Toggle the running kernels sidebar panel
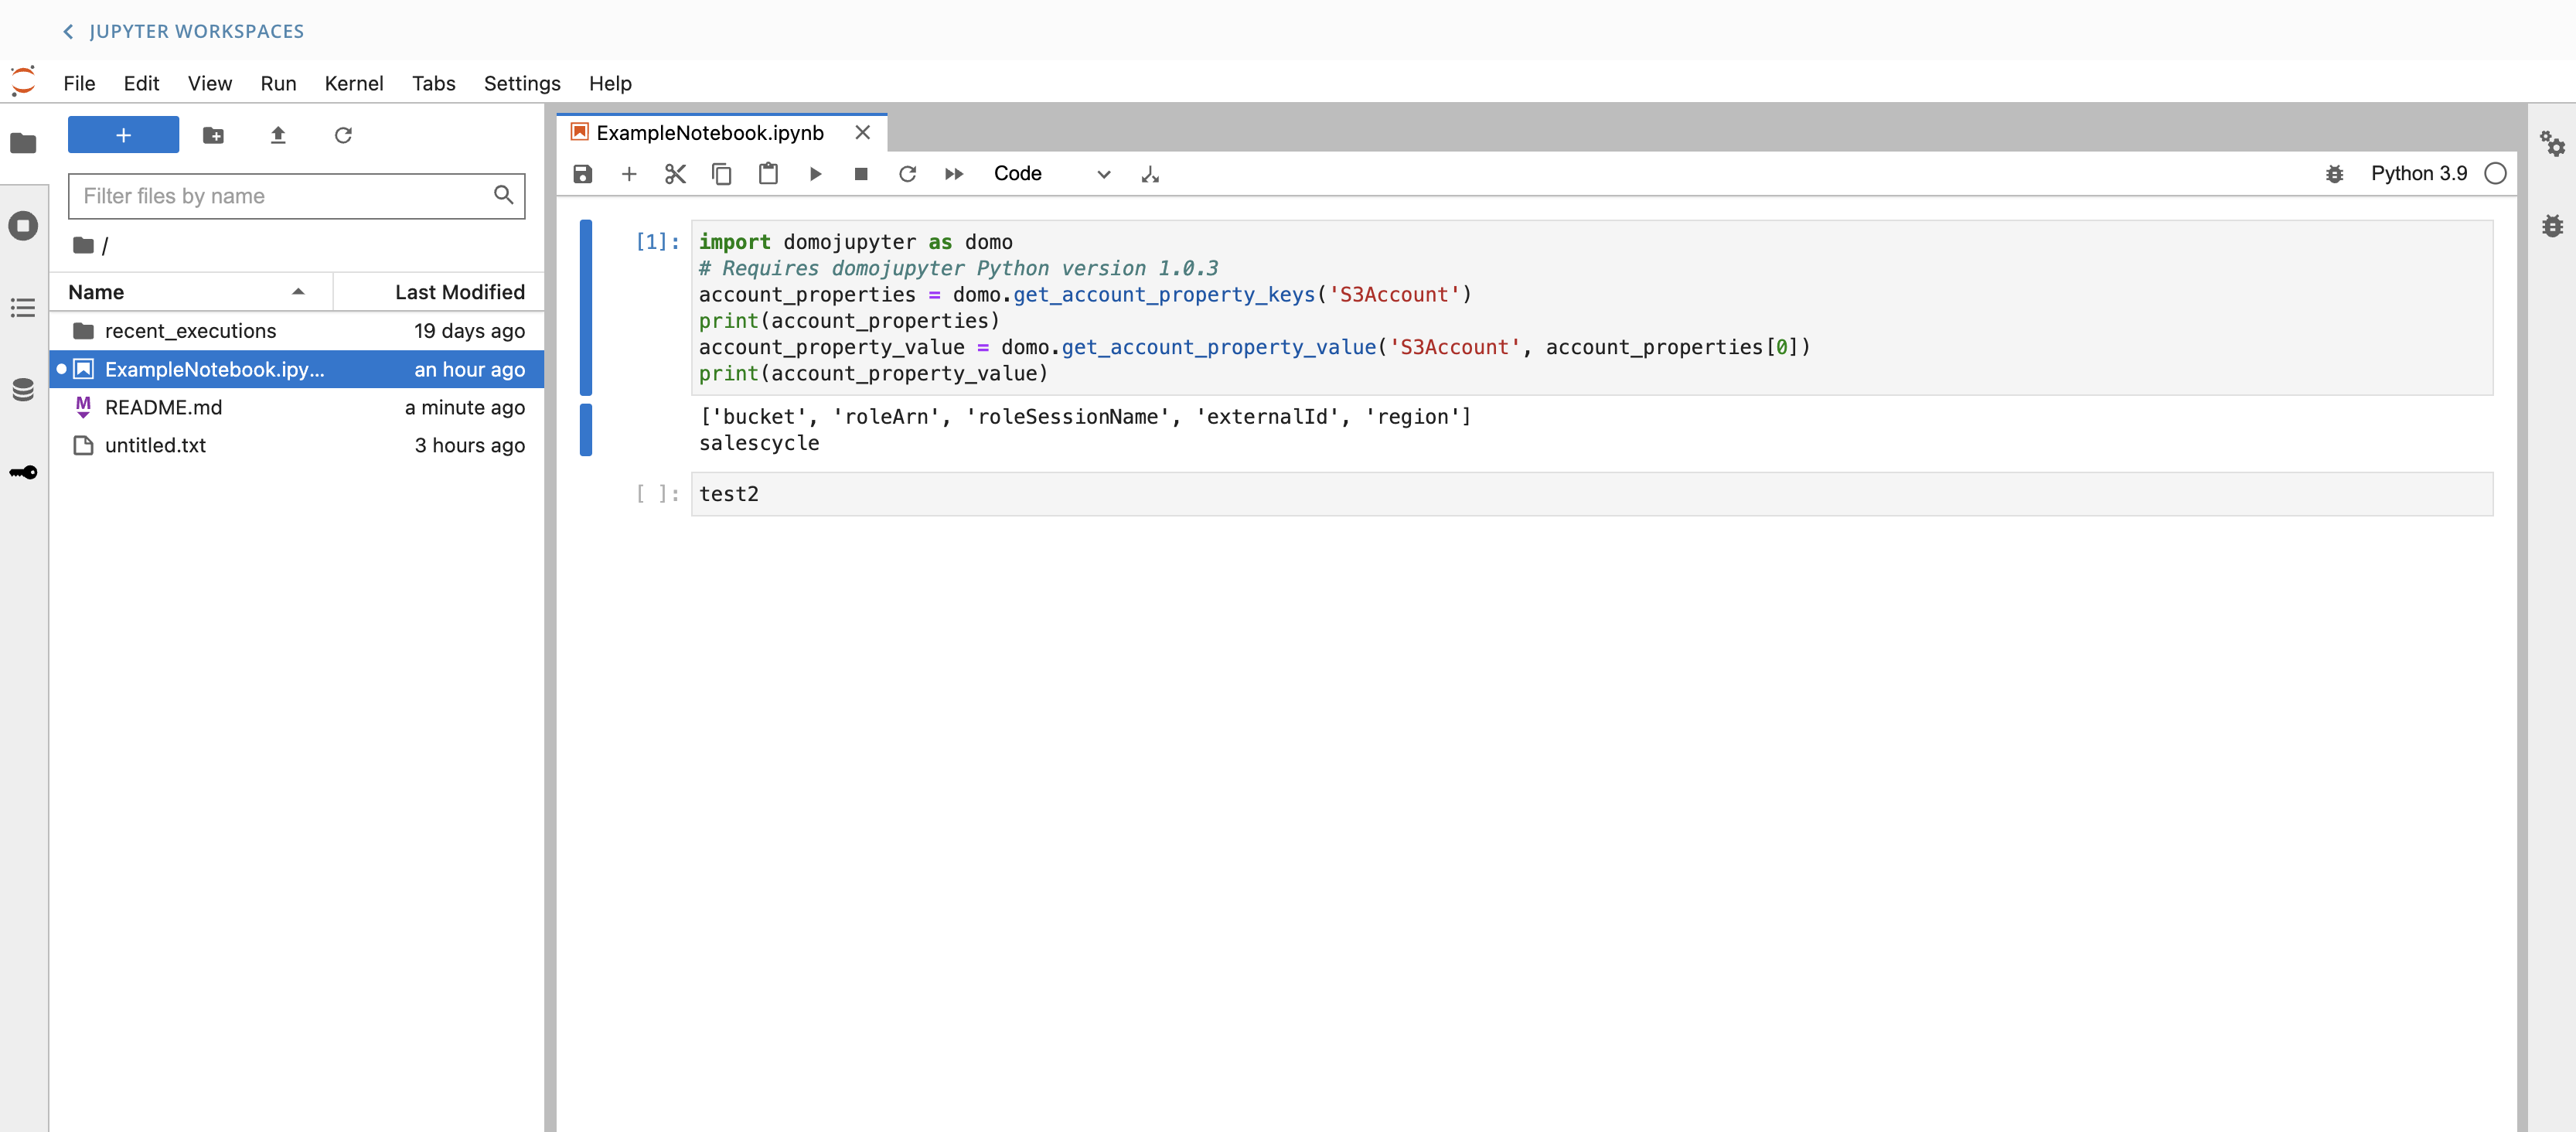Image resolution: width=2576 pixels, height=1132 pixels. pyautogui.click(x=23, y=226)
